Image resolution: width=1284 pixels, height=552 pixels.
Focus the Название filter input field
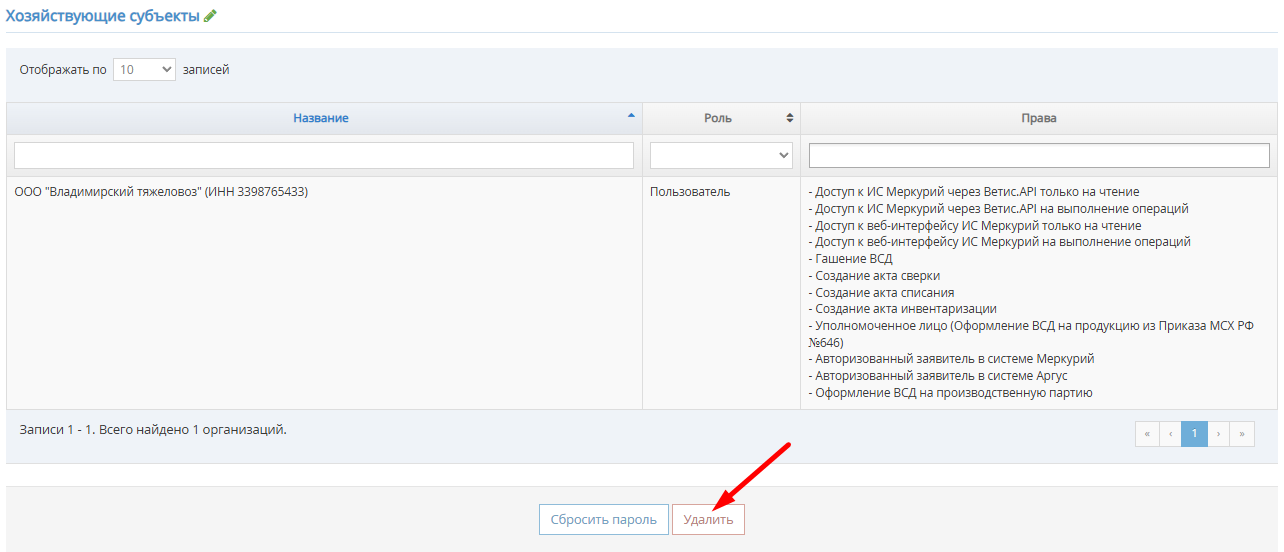tap(324, 155)
